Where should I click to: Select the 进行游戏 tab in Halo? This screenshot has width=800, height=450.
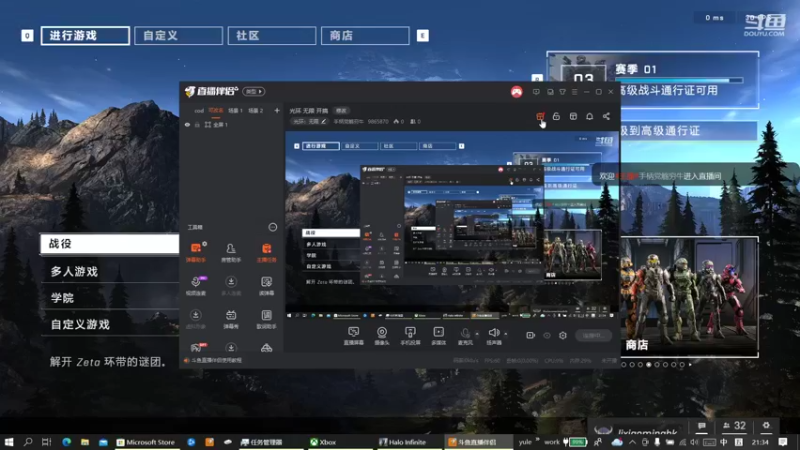[x=85, y=36]
